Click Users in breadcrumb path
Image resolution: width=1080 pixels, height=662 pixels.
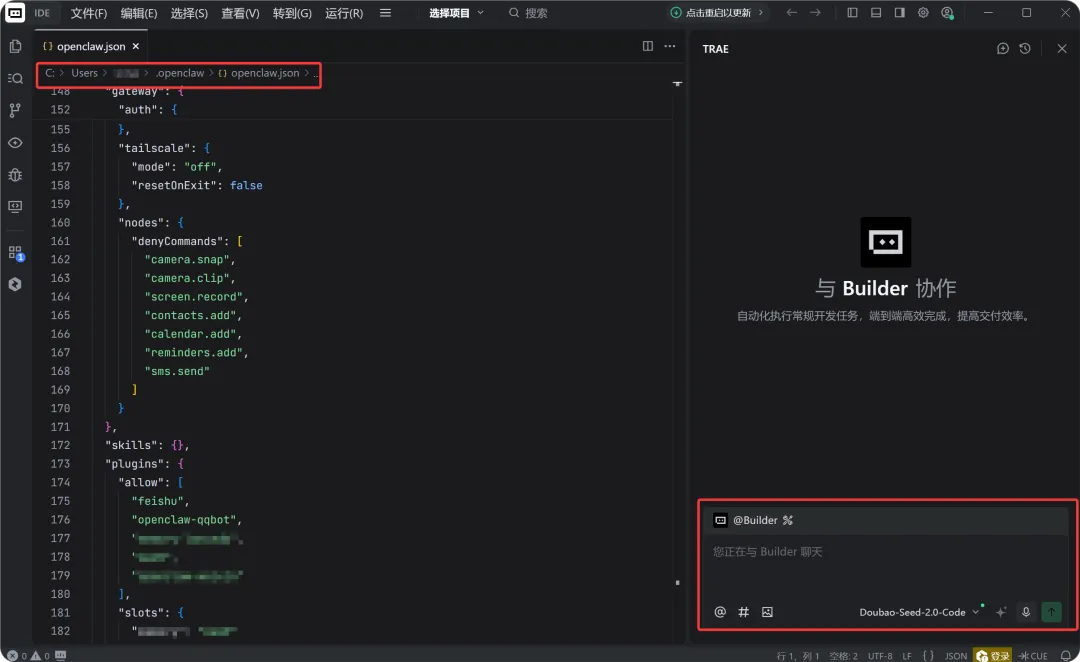point(84,73)
